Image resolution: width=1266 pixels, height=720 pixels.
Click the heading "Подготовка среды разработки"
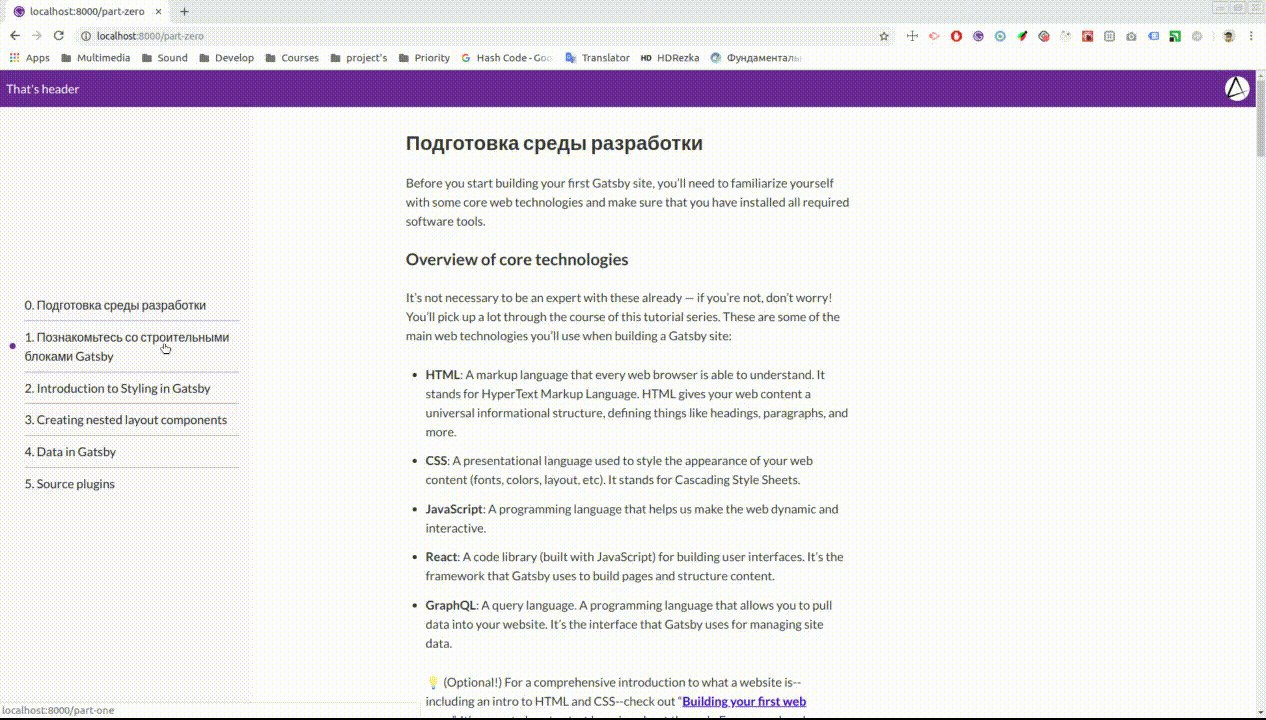[554, 143]
